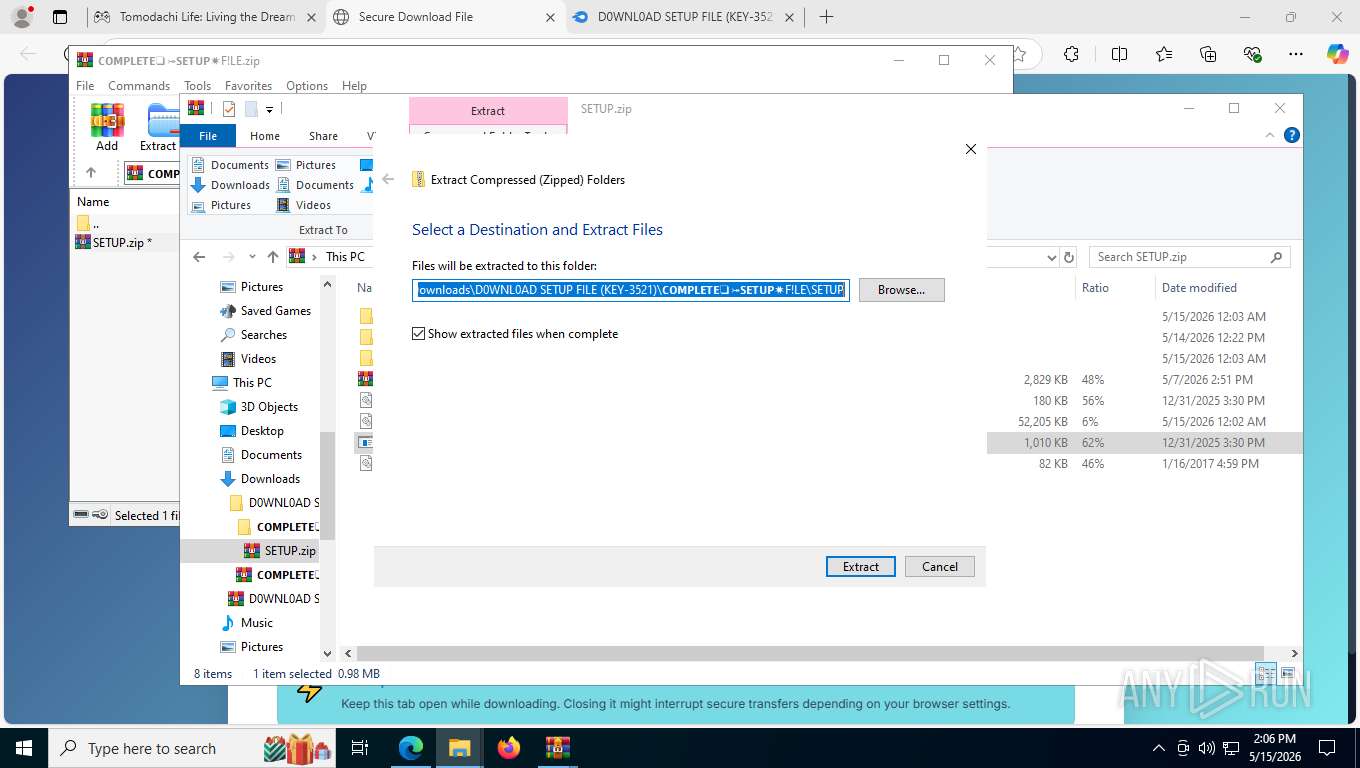
Task: Refresh the Explorer address bar
Action: point(1069,257)
